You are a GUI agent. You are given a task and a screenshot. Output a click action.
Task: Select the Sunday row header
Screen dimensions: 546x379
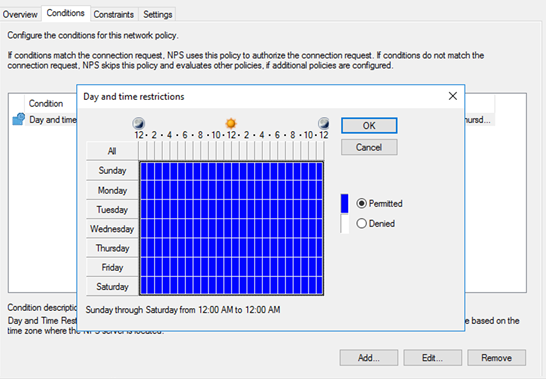[x=112, y=170]
